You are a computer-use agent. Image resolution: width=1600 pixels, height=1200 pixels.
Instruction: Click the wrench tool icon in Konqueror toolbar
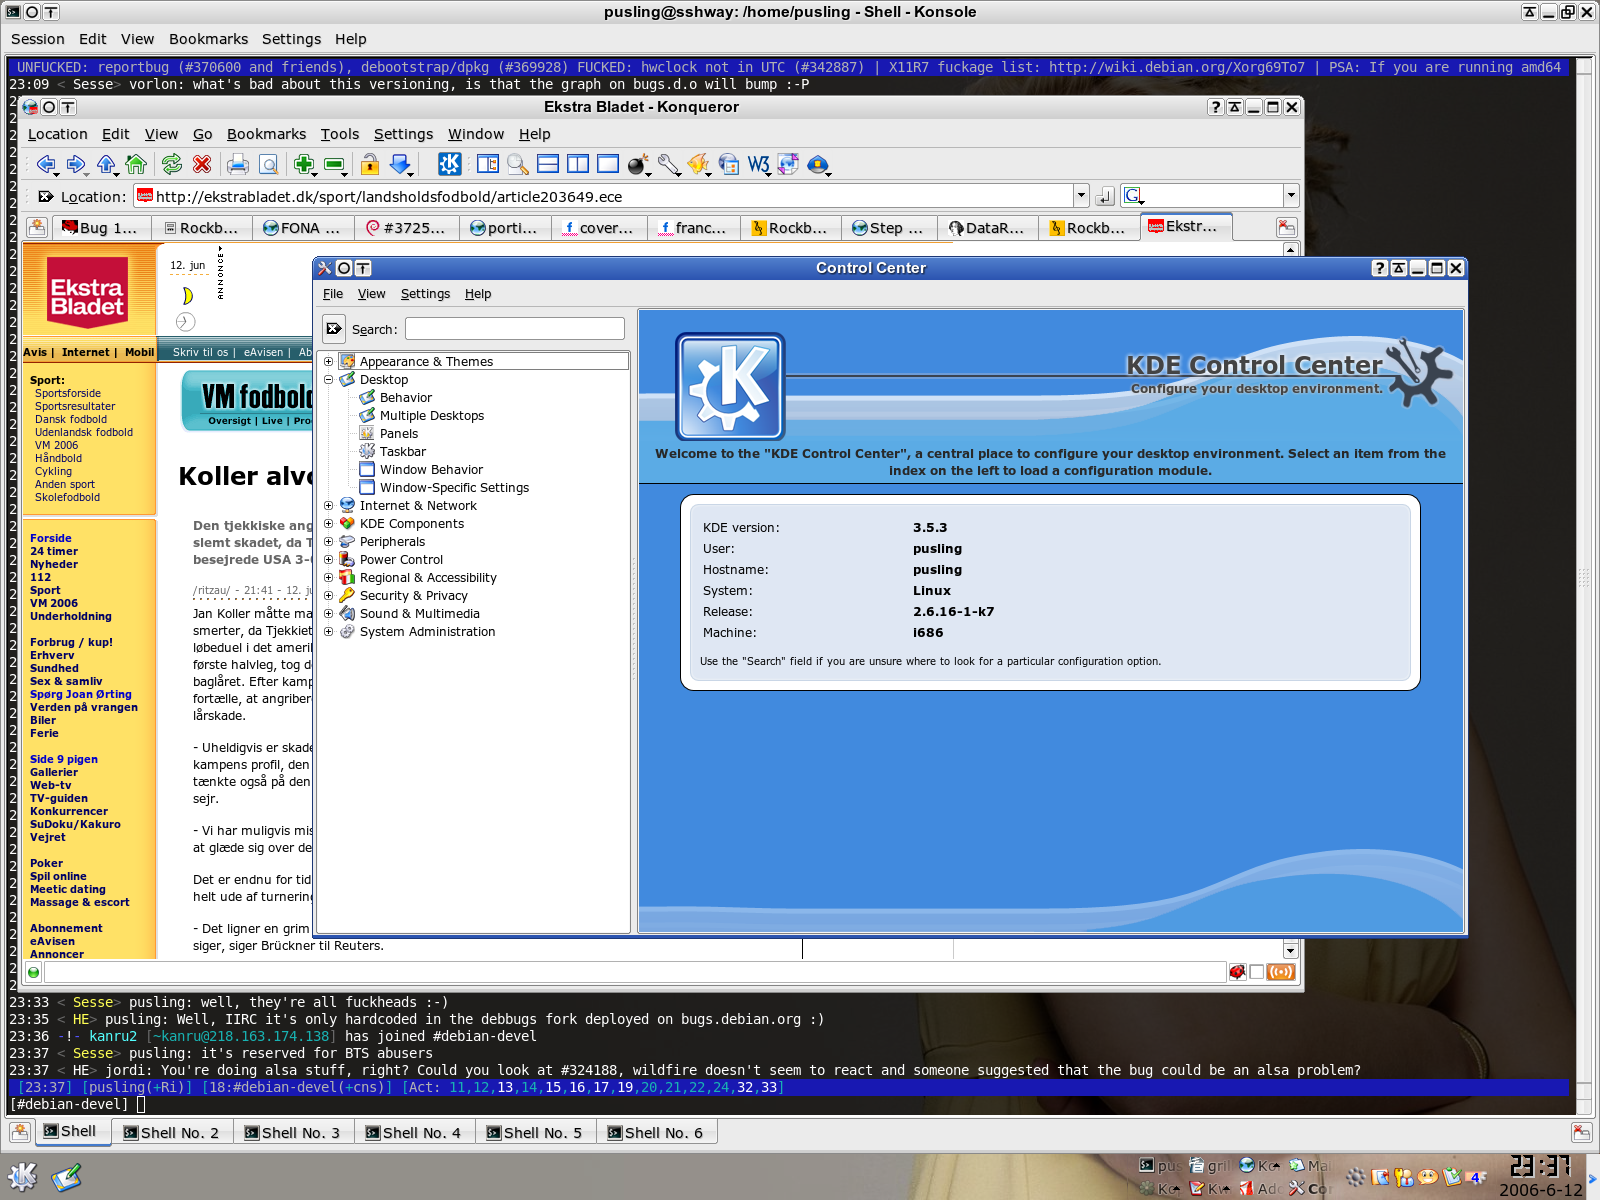[668, 164]
